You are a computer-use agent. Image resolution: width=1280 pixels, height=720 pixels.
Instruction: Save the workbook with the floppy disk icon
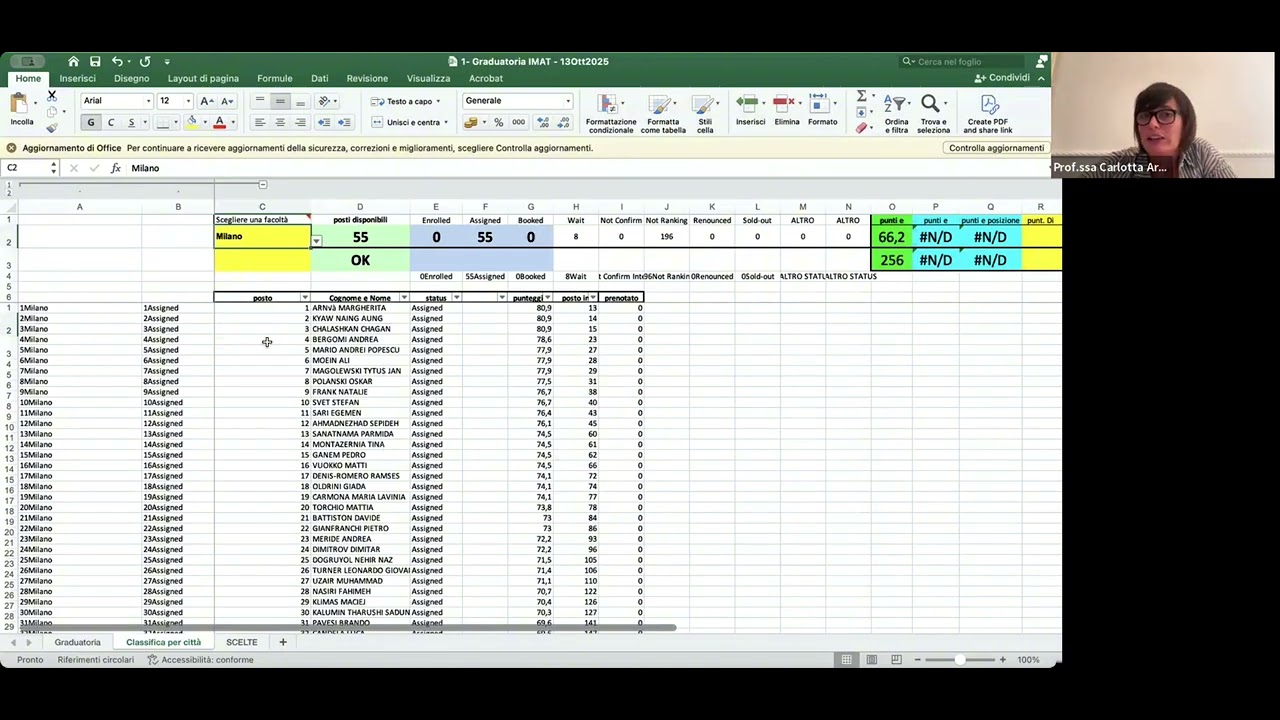click(95, 61)
